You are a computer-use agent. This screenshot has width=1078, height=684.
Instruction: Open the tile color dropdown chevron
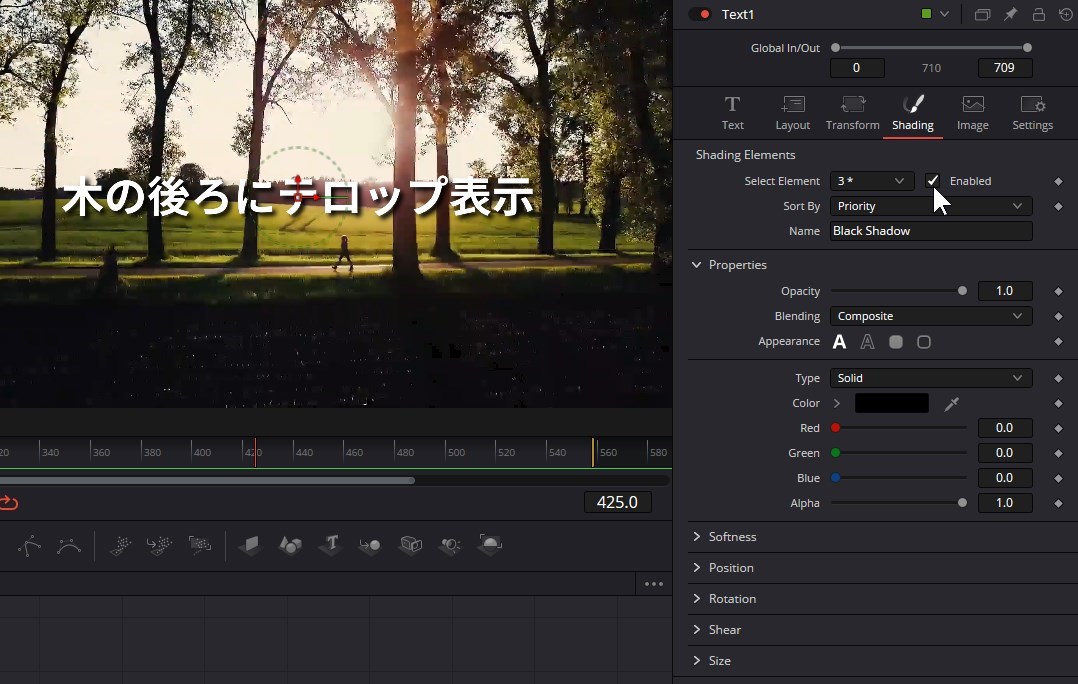point(945,14)
